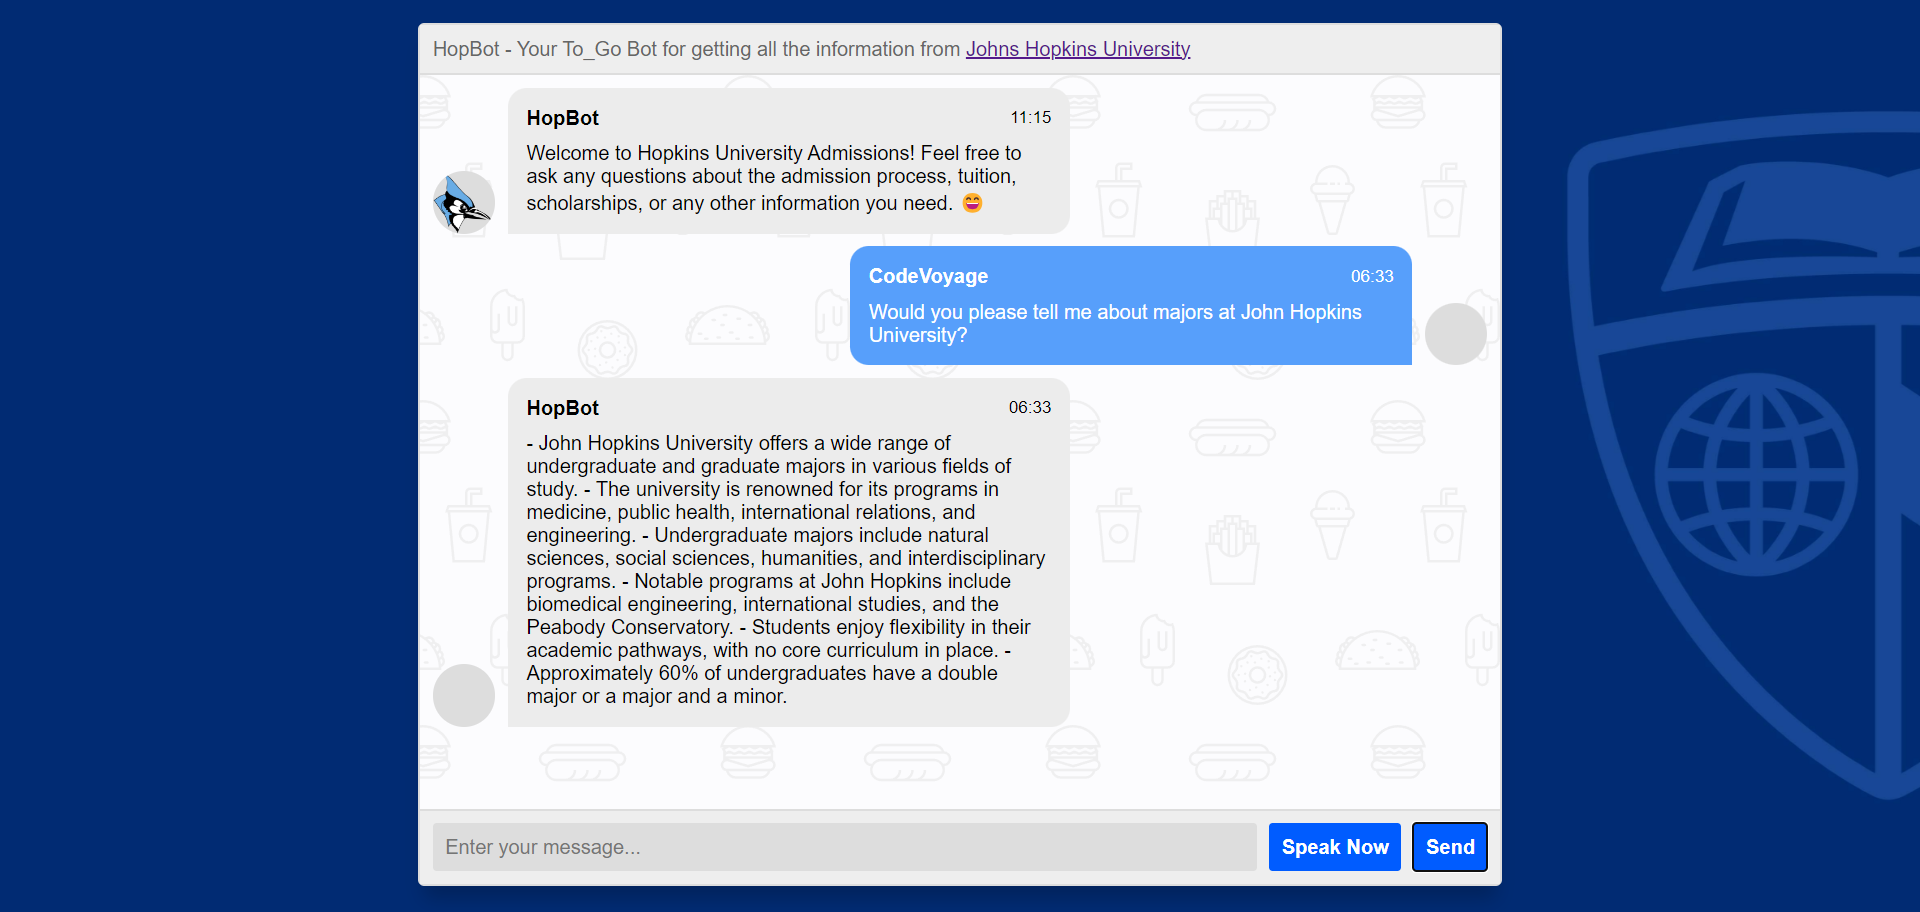Click the user question about majors
Viewport: 1920px width, 912px height.
pyautogui.click(x=1115, y=323)
